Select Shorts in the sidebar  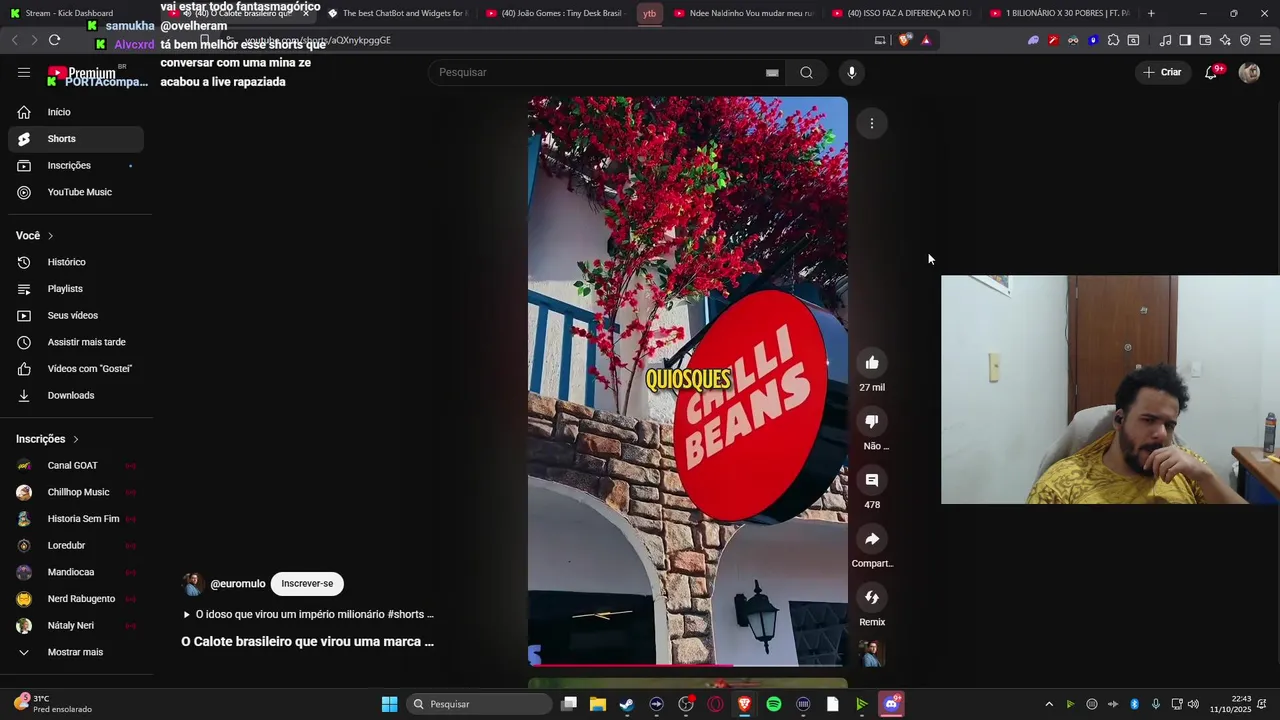(76, 139)
